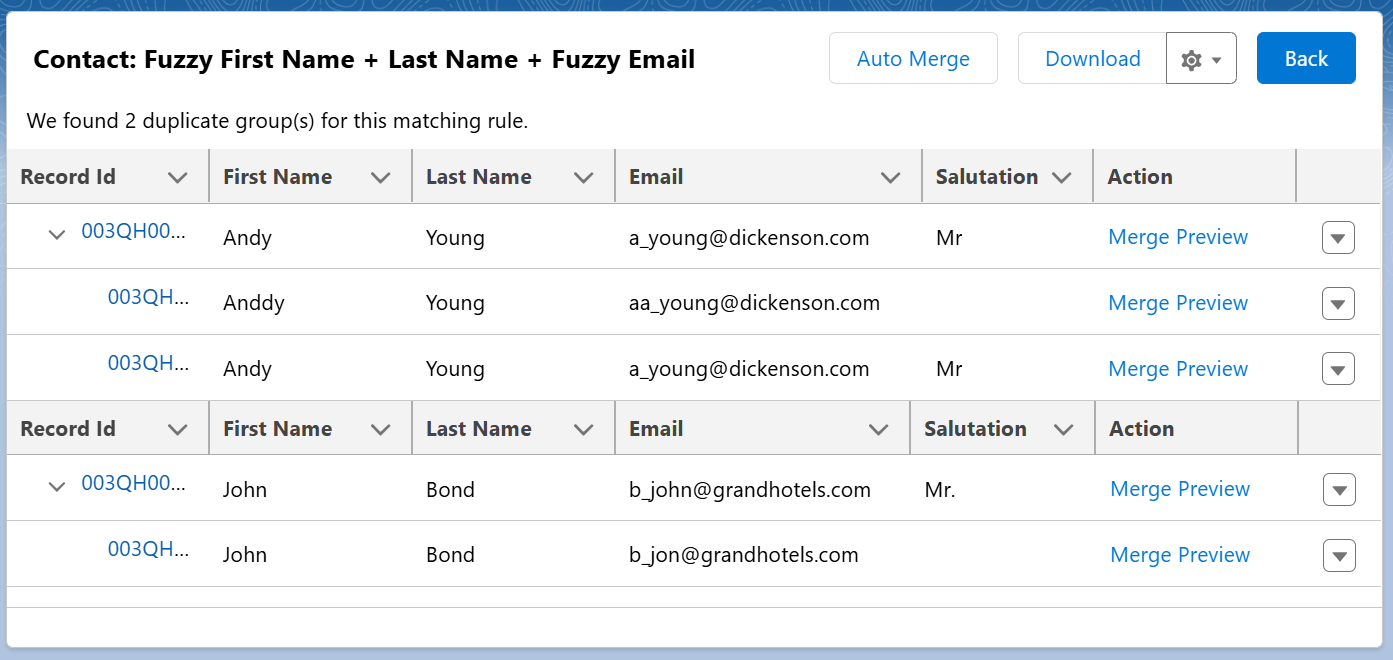The width and height of the screenshot is (1393, 660).
Task: Open Salutation column menu in first table
Action: 1062,177
